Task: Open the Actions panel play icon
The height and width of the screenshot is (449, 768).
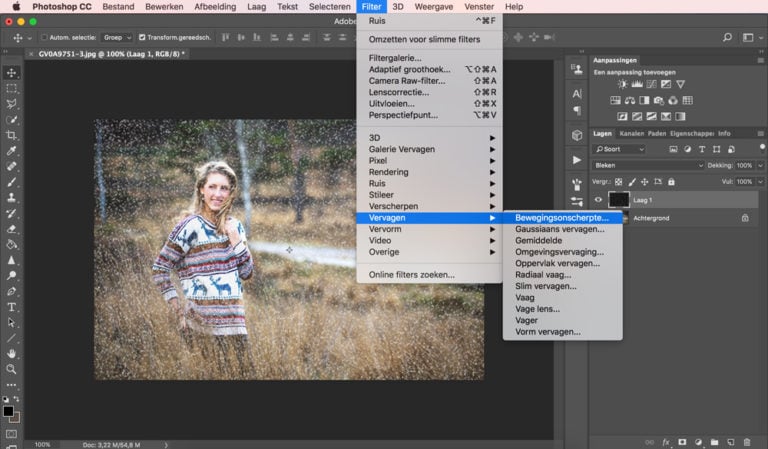Action: tap(577, 160)
